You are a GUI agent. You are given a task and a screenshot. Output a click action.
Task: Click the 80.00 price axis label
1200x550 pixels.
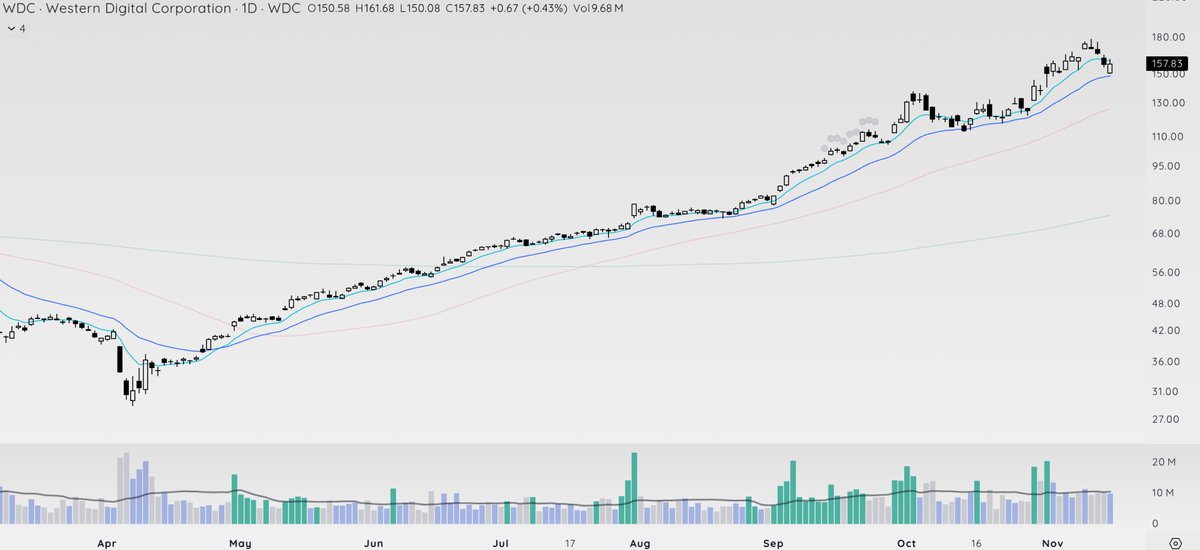point(1168,200)
